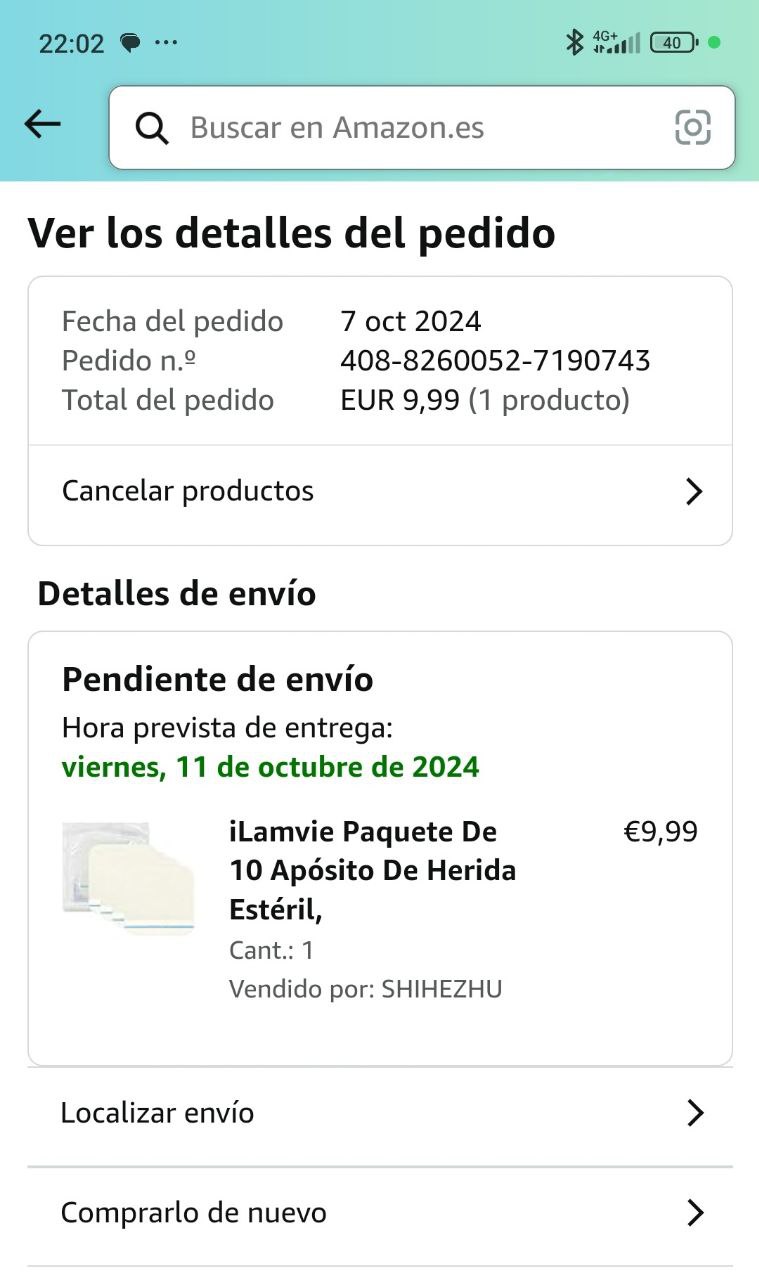Tap the 4G+ signal strength icon

click(x=616, y=42)
